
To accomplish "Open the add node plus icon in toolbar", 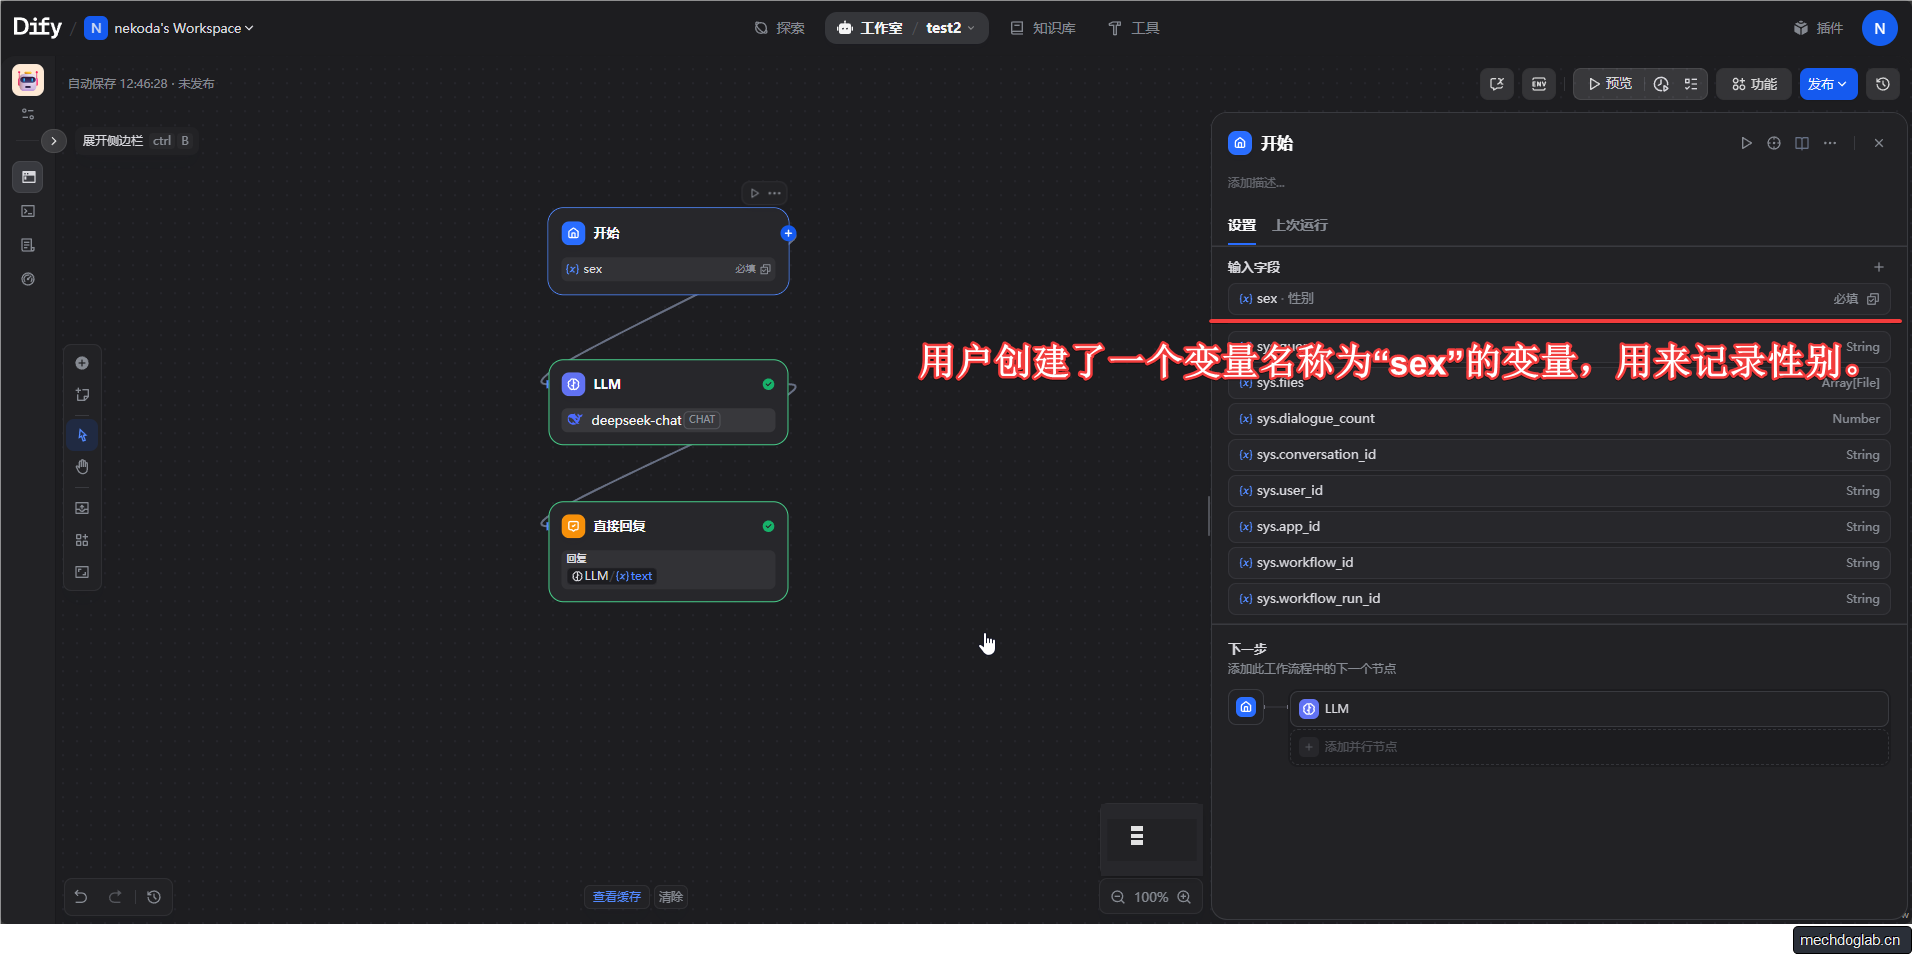I will [x=82, y=363].
